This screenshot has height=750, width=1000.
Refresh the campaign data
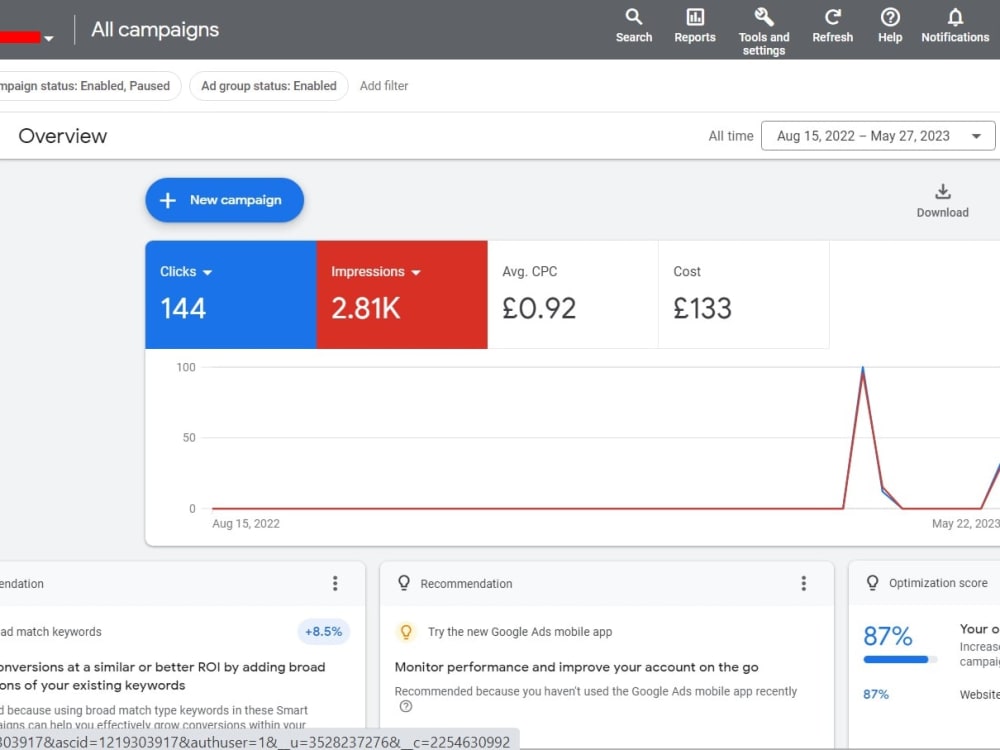click(832, 26)
